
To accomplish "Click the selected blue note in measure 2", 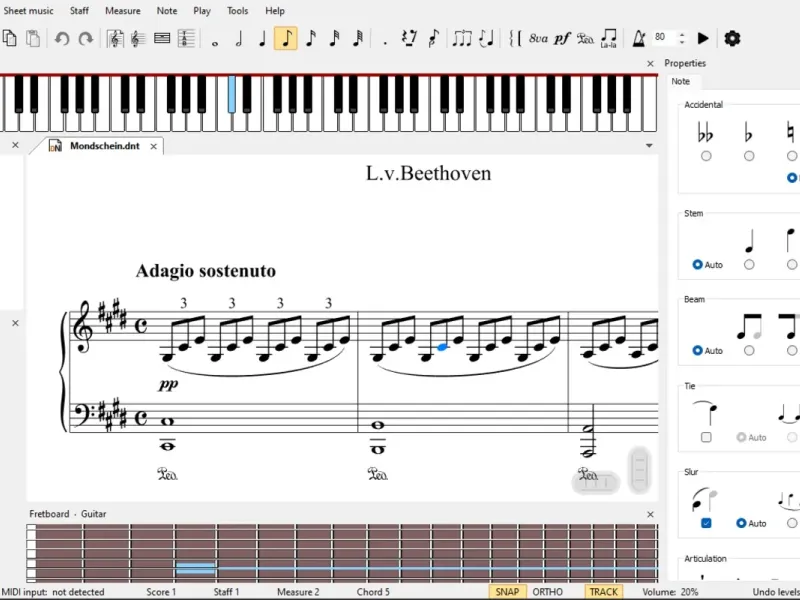I will point(442,347).
